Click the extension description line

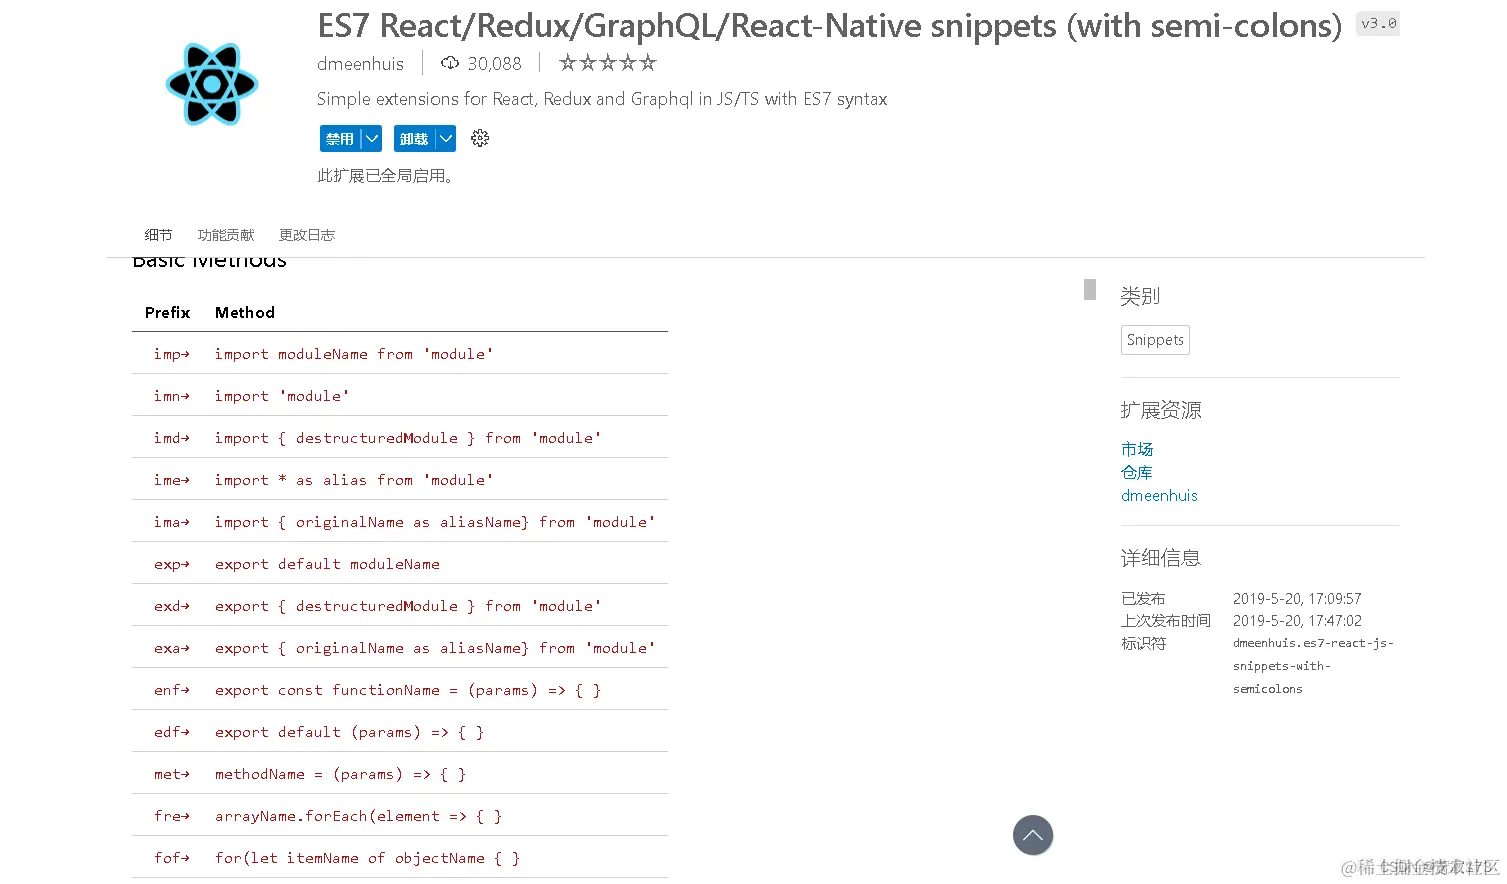coord(602,99)
